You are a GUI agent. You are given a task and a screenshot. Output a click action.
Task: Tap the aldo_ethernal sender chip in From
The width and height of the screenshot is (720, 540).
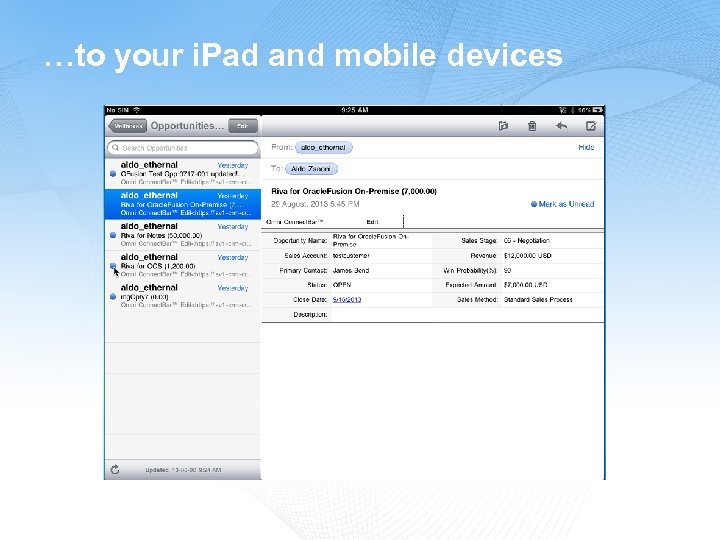(x=323, y=147)
